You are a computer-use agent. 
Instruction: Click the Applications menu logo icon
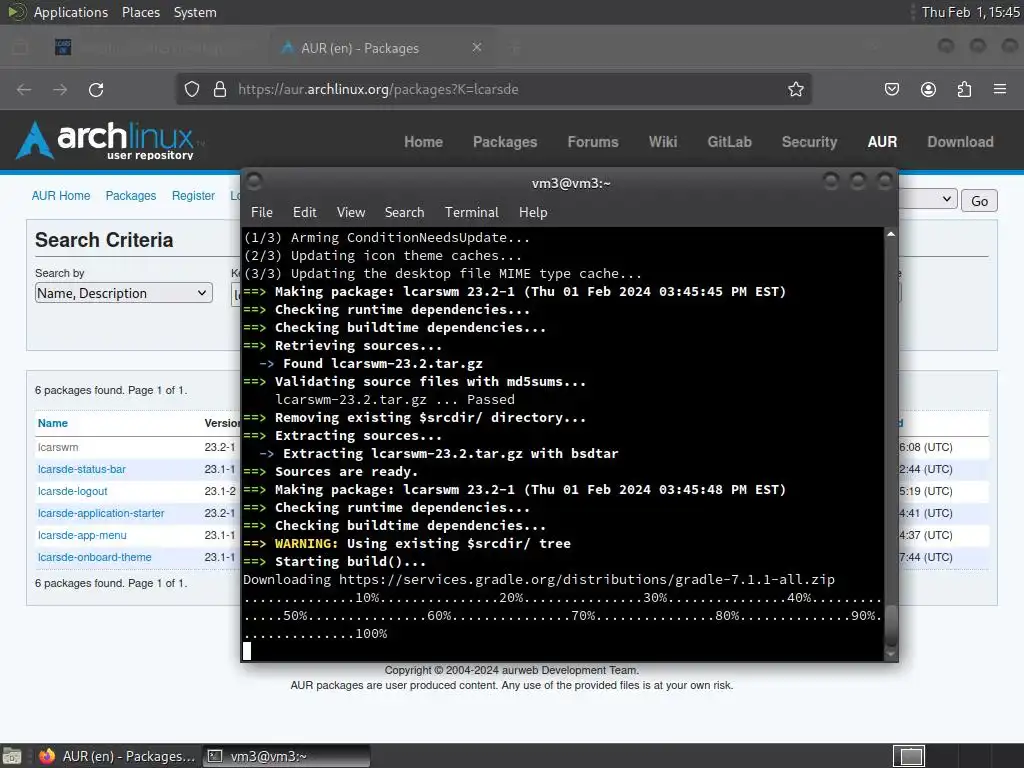point(16,12)
